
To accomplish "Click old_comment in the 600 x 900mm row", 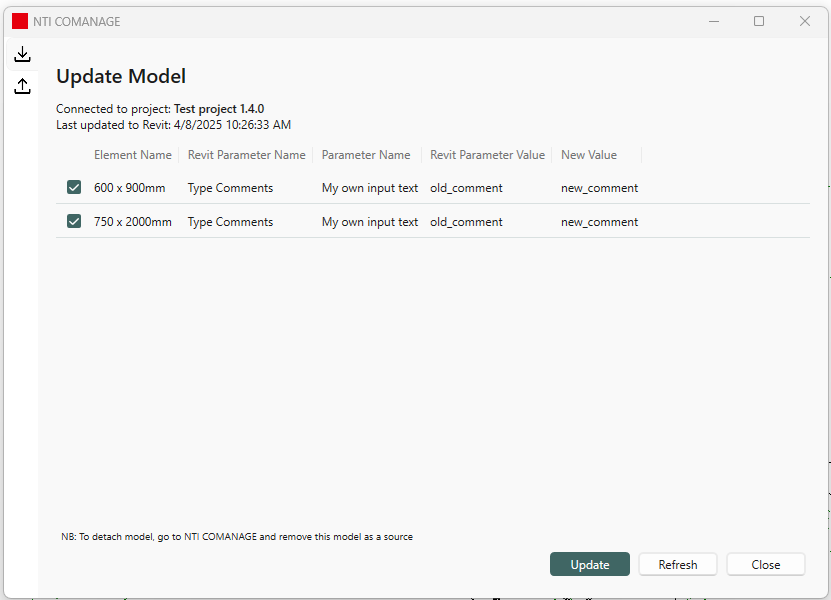I will coord(466,188).
